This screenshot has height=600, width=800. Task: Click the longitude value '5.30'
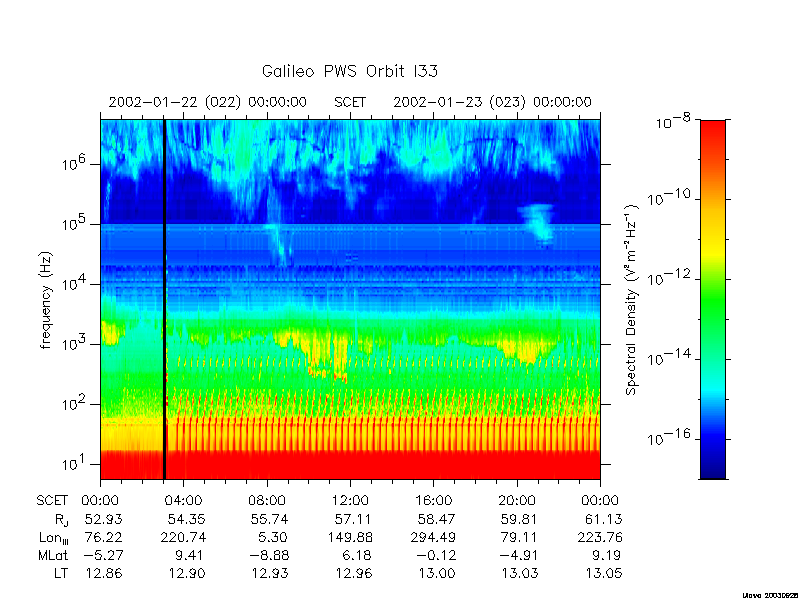tap(273, 537)
